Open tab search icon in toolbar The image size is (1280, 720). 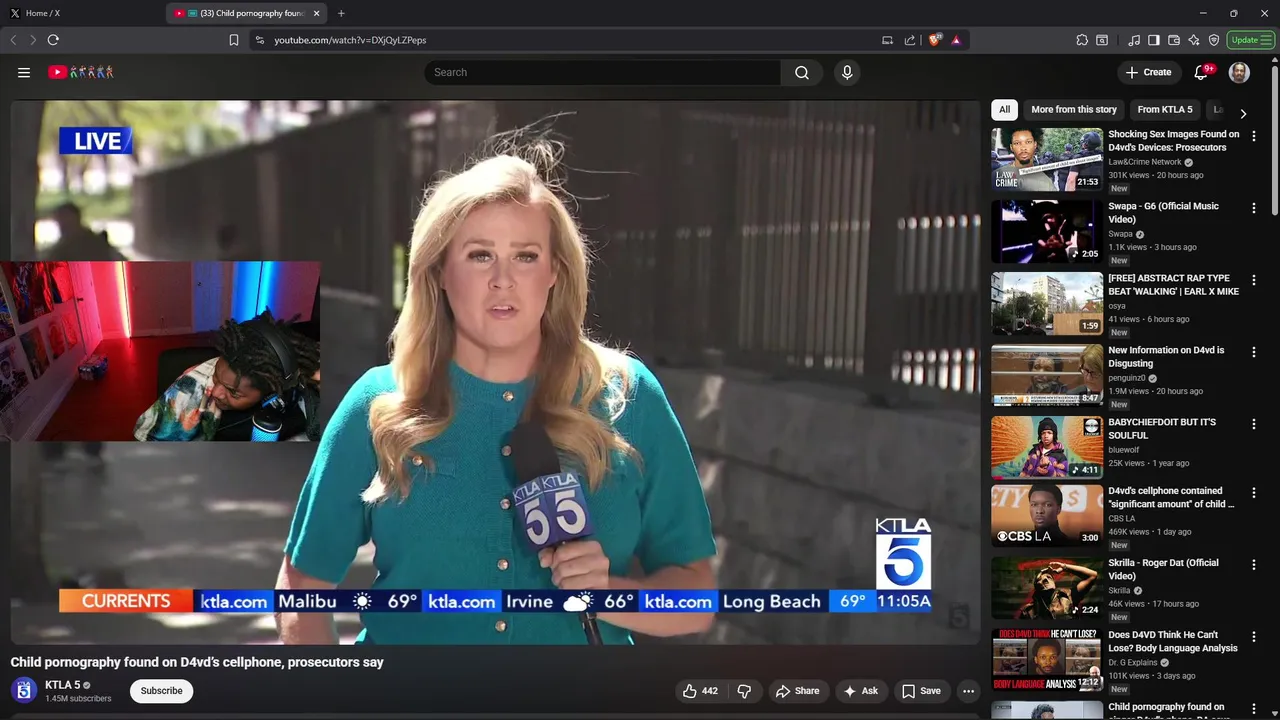click(1102, 40)
